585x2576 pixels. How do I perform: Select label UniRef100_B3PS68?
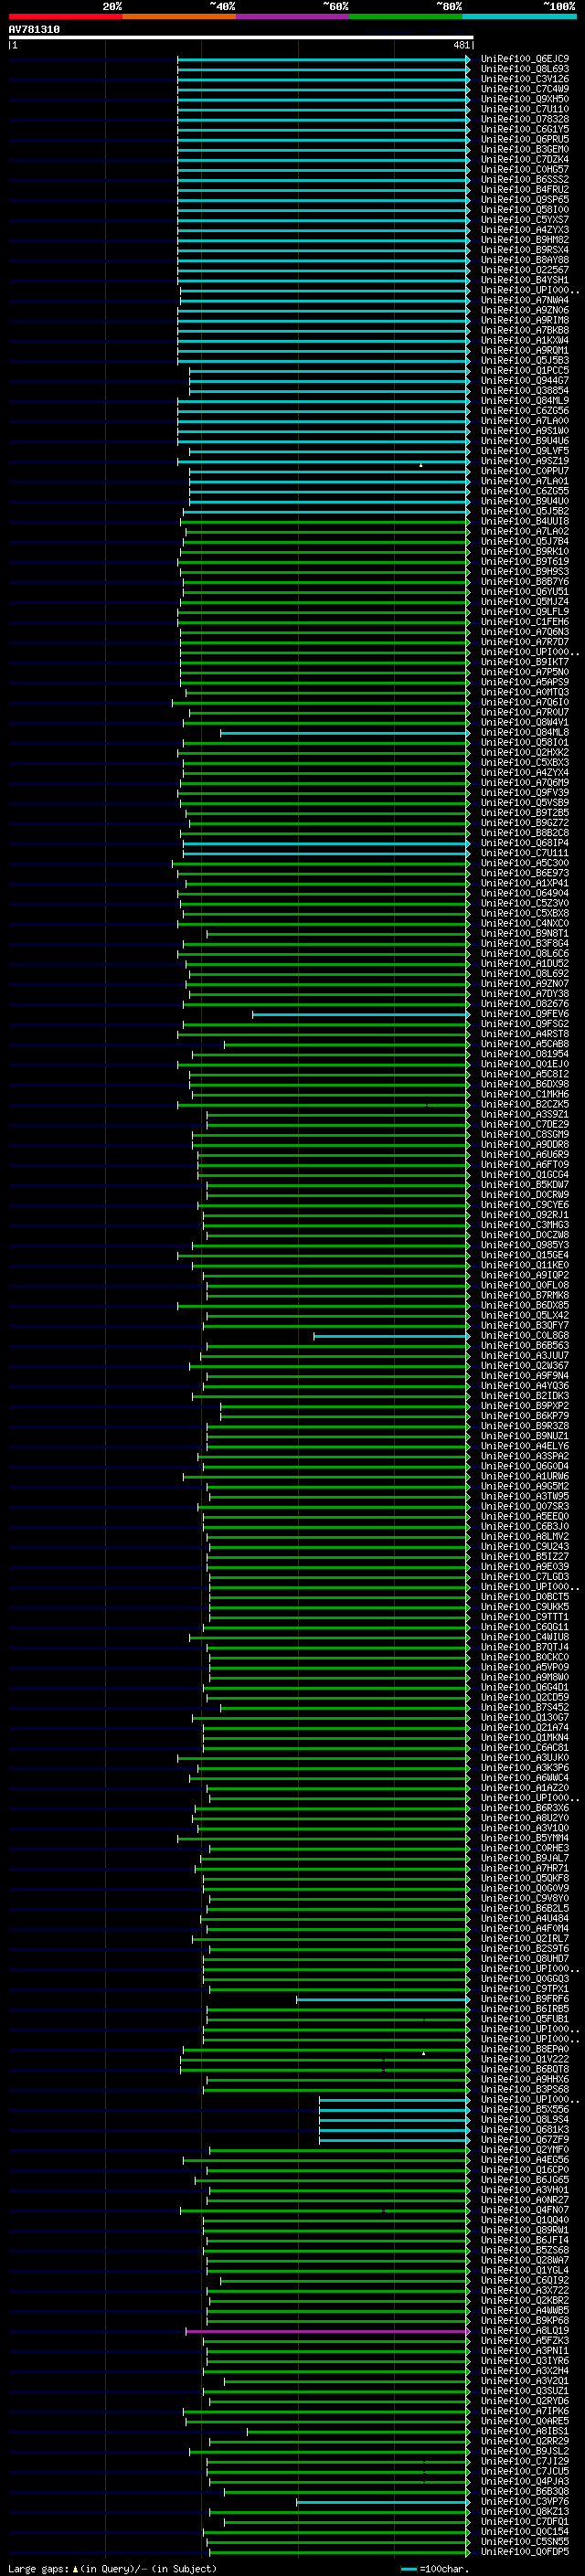click(525, 2089)
